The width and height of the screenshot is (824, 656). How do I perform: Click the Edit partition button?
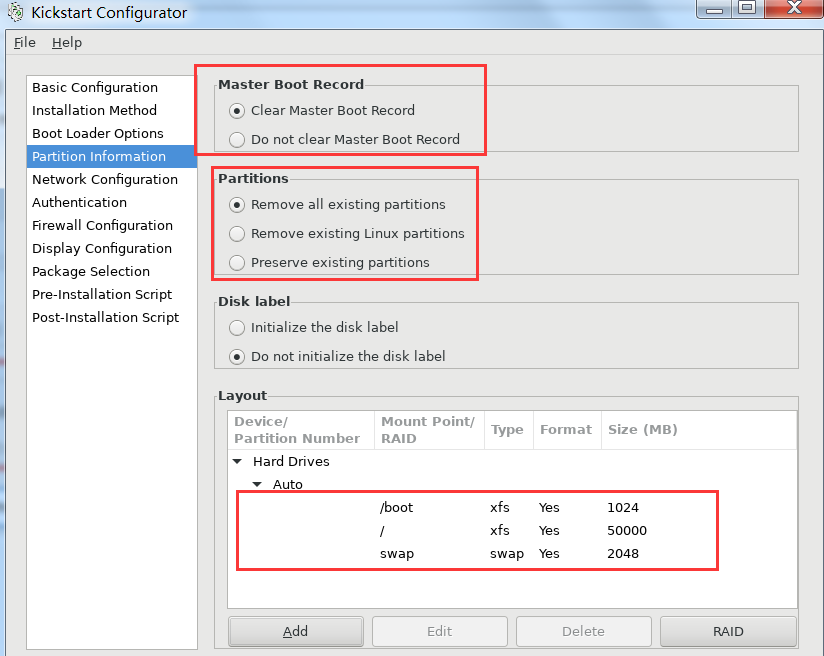coord(440,631)
